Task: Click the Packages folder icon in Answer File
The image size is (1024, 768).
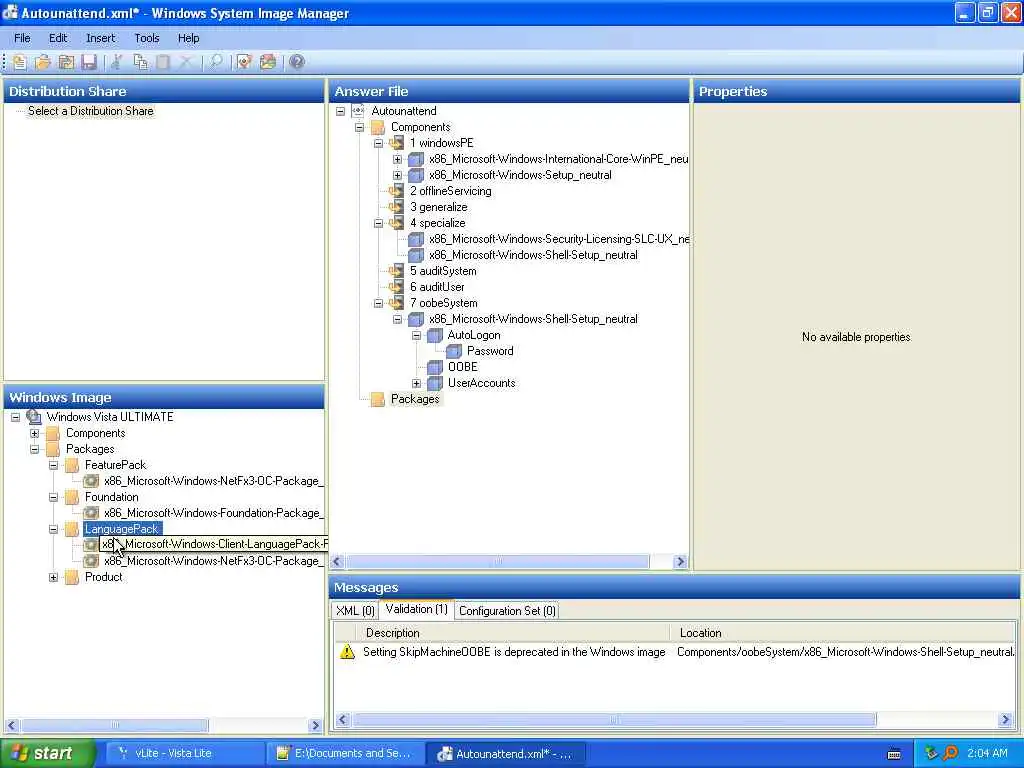Action: [377, 399]
